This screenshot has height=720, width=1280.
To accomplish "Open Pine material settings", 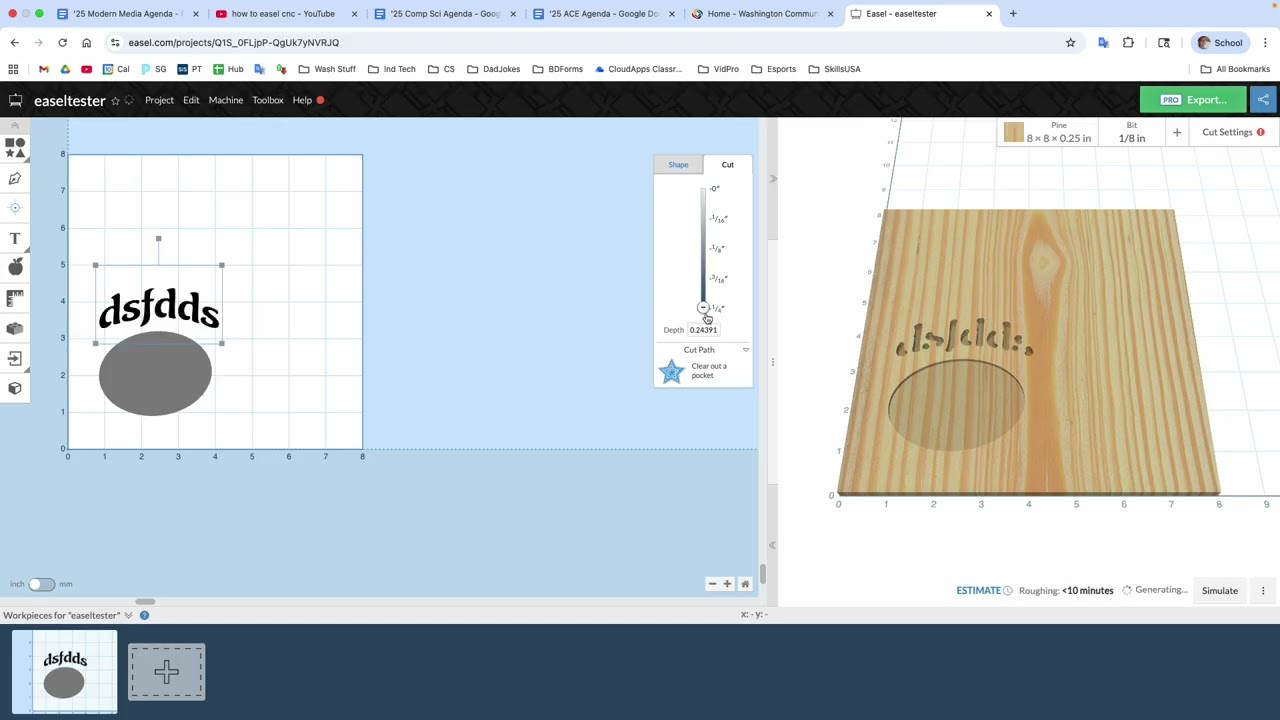I will click(1058, 132).
